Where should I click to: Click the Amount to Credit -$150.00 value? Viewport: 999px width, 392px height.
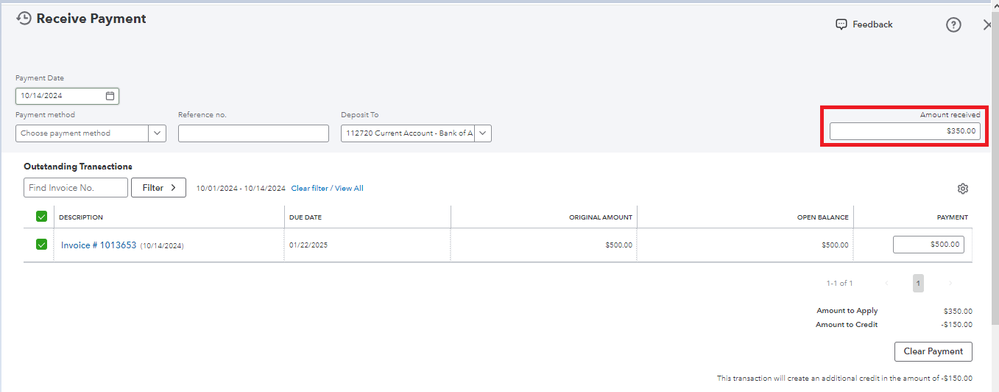click(956, 325)
